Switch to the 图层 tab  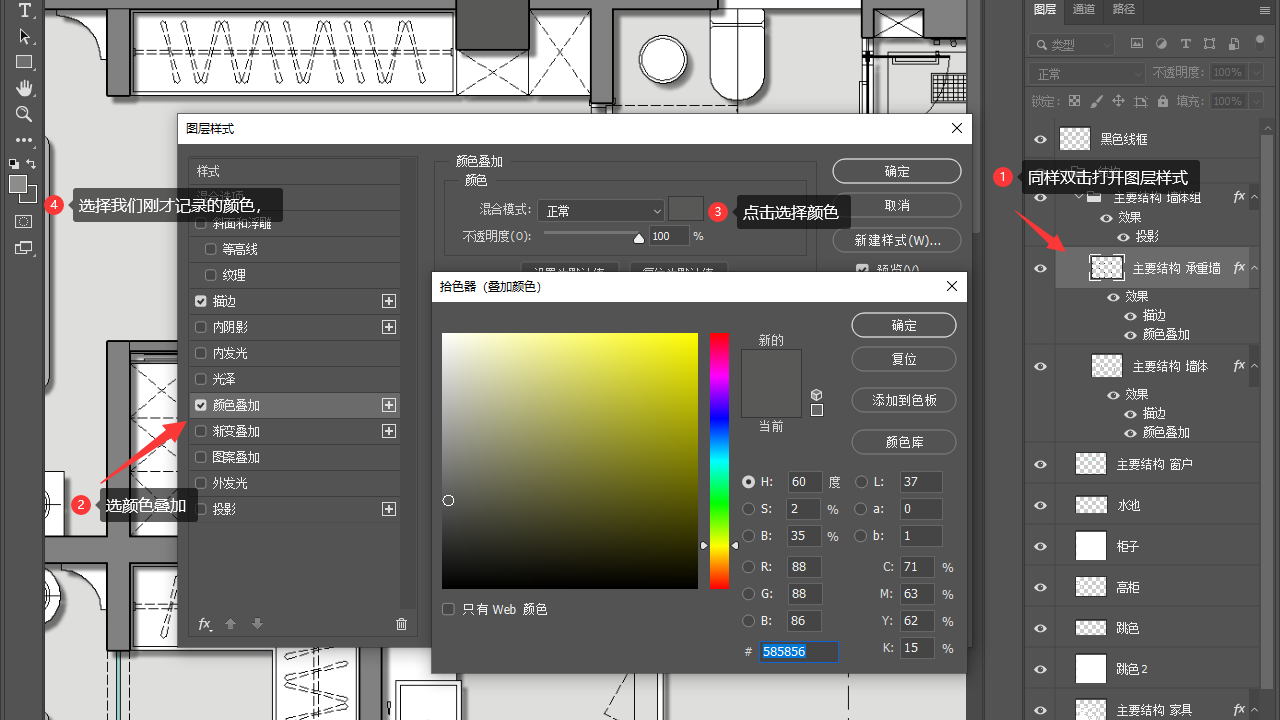point(1045,9)
